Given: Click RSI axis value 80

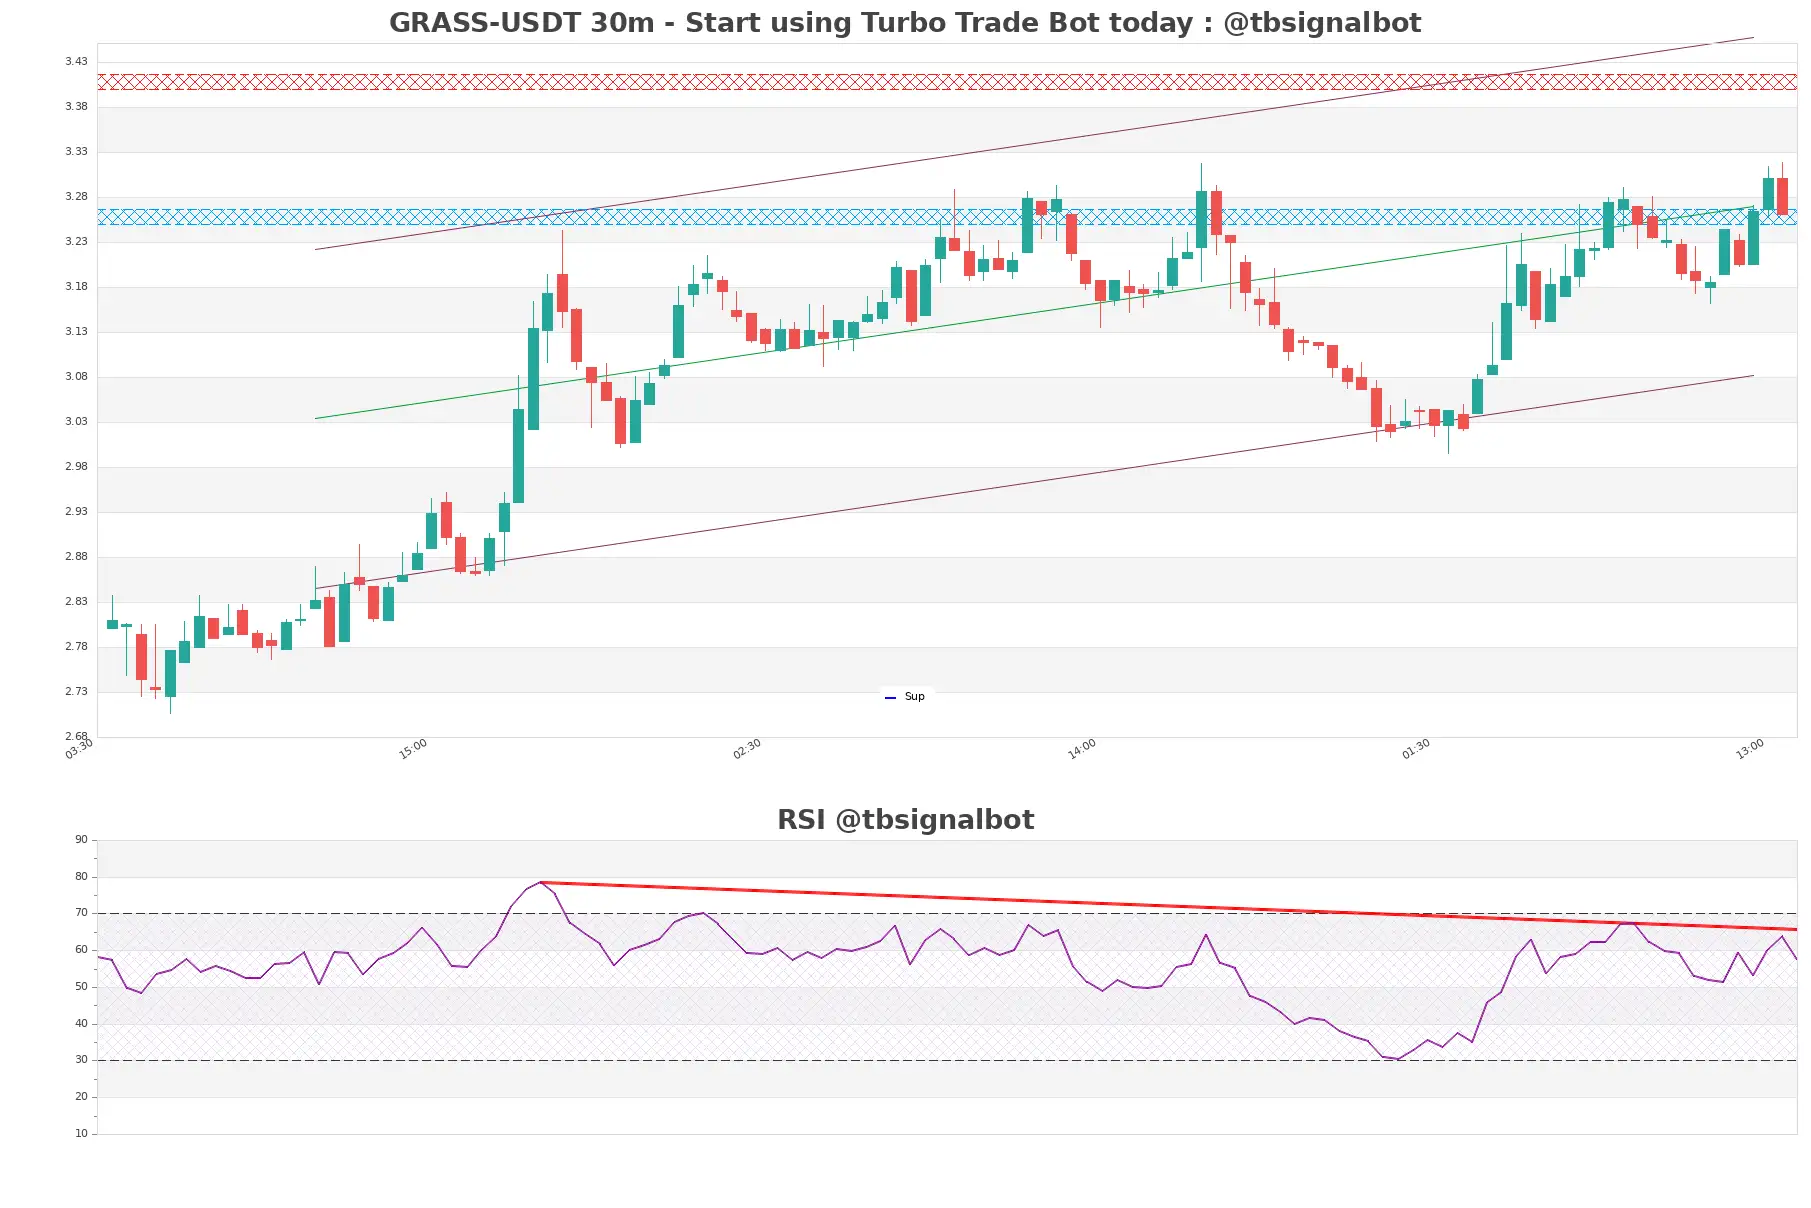Looking at the screenshot, I should point(81,877).
